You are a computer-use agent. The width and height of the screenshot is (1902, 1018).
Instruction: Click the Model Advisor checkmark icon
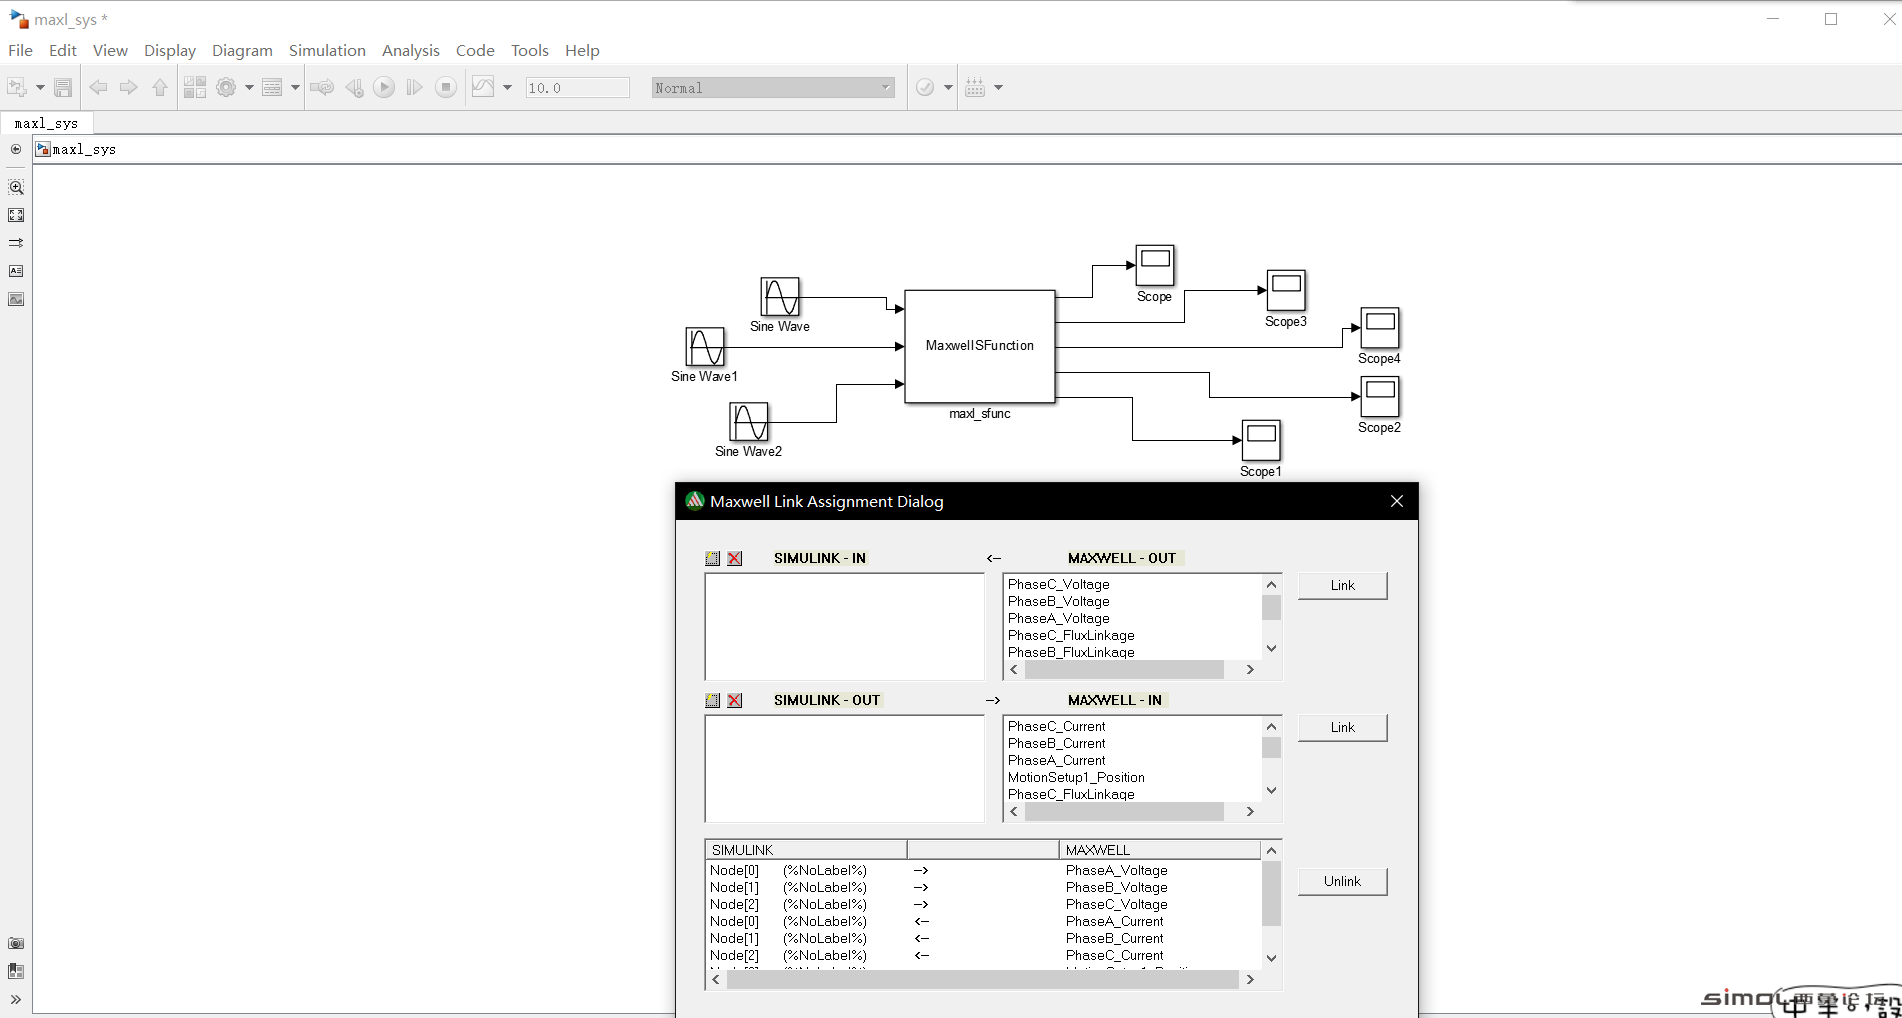(925, 88)
